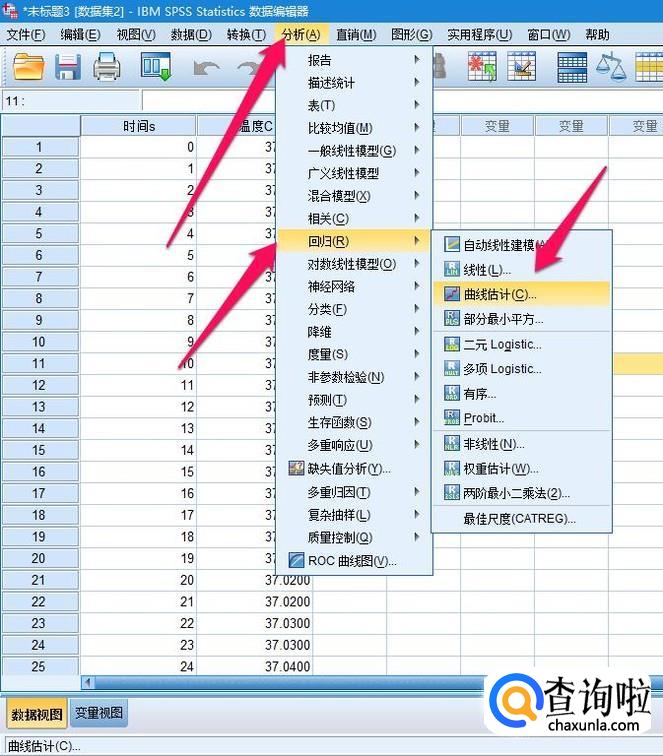The width and height of the screenshot is (663, 756).
Task: Select 部分最小平方... option
Action: click(522, 319)
